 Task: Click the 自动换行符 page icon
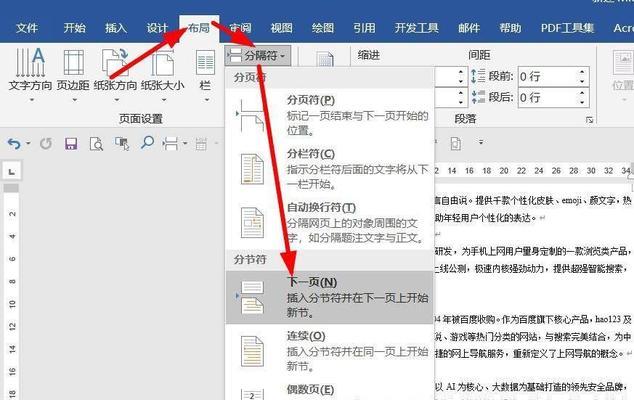pyautogui.click(x=252, y=223)
